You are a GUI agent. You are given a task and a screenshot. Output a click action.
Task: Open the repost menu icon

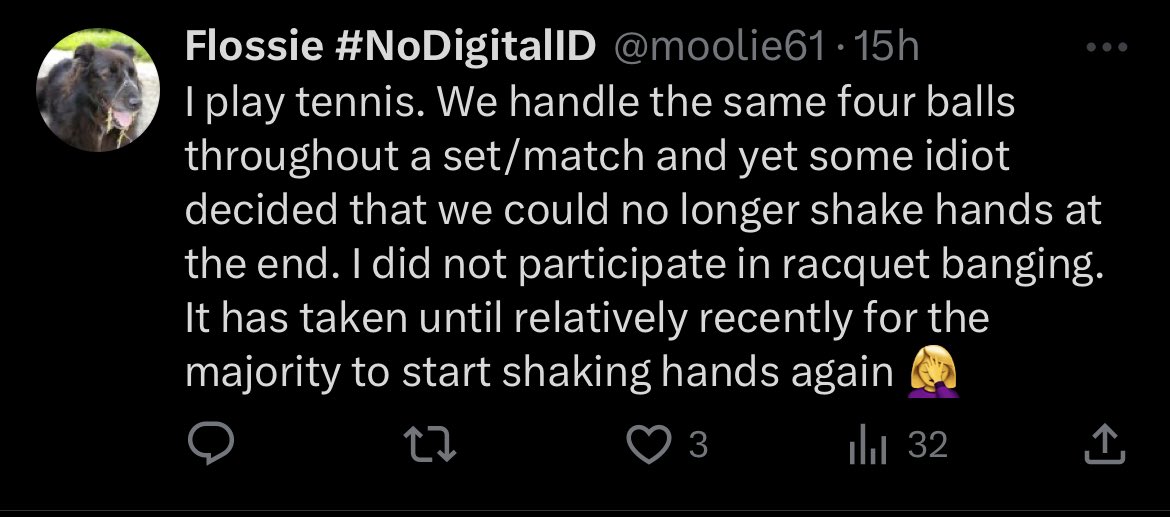point(434,445)
